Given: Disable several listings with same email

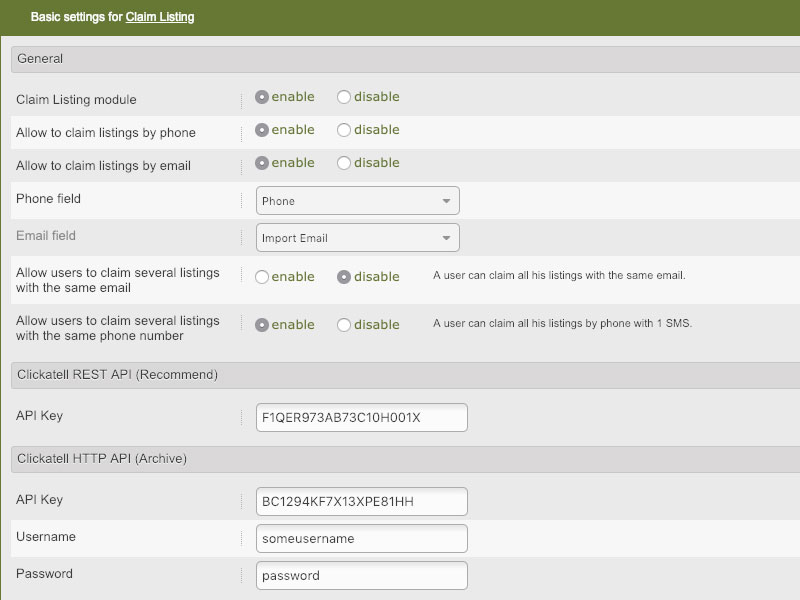Looking at the screenshot, I should tap(345, 278).
